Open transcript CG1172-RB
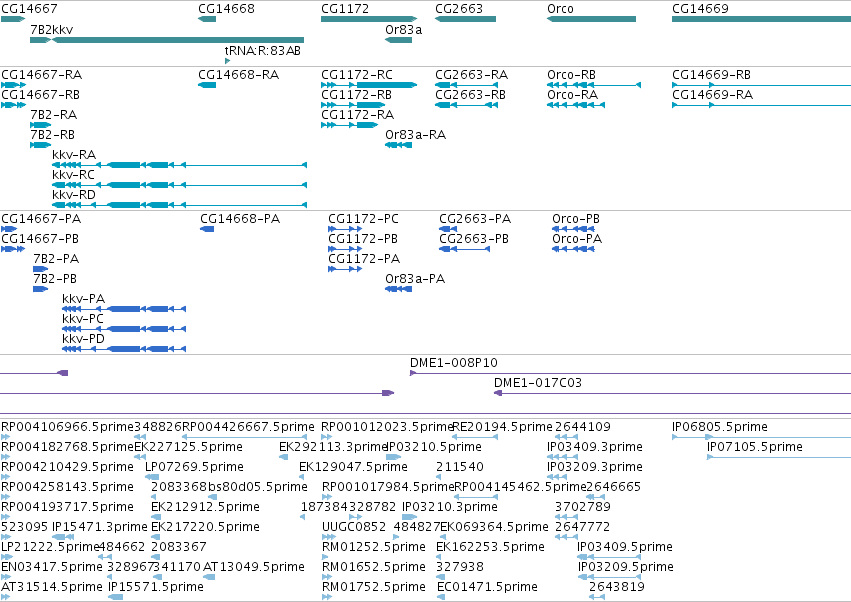 pos(357,94)
